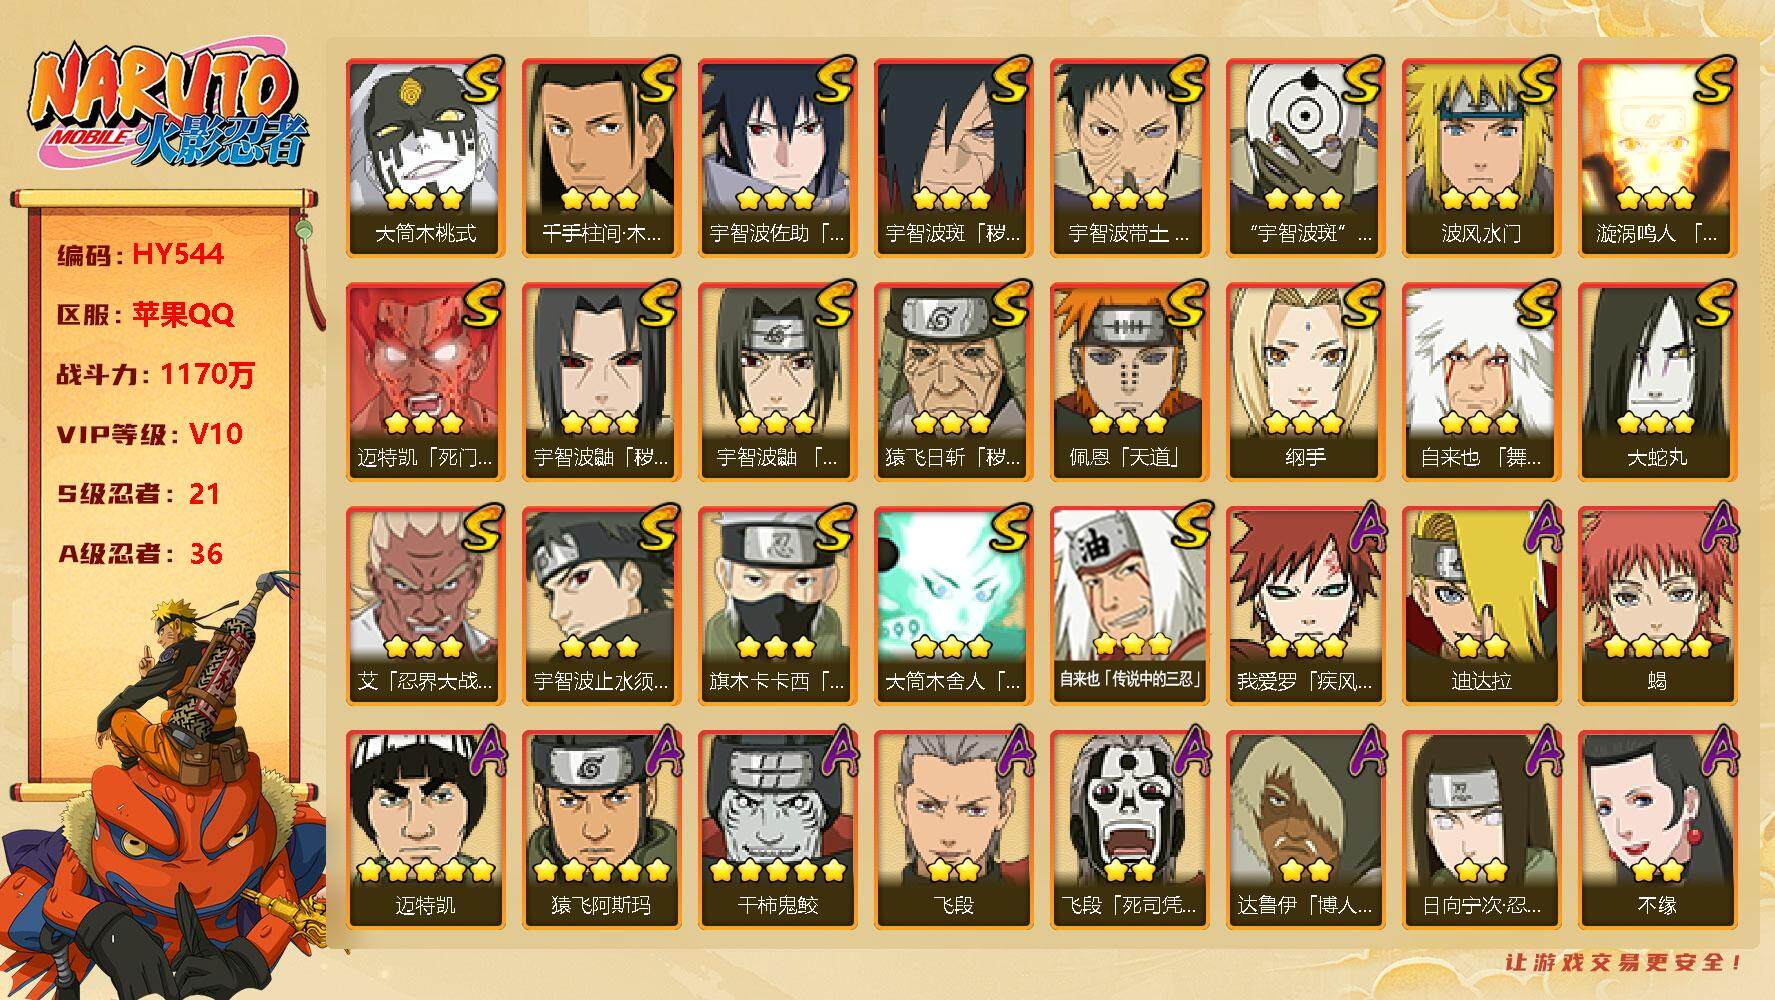Click the 不缘 ninja card
The image size is (1775, 1000).
(x=1657, y=829)
